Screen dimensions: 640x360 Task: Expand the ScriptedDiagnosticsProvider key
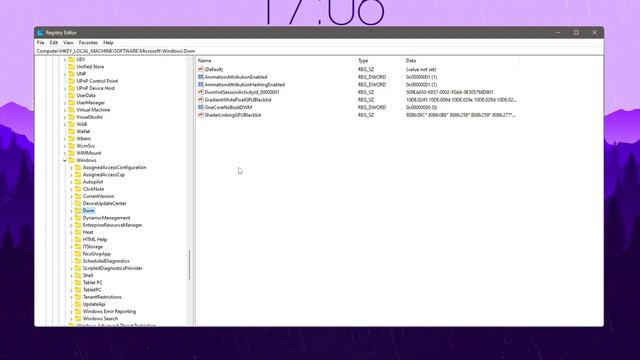coord(71,269)
